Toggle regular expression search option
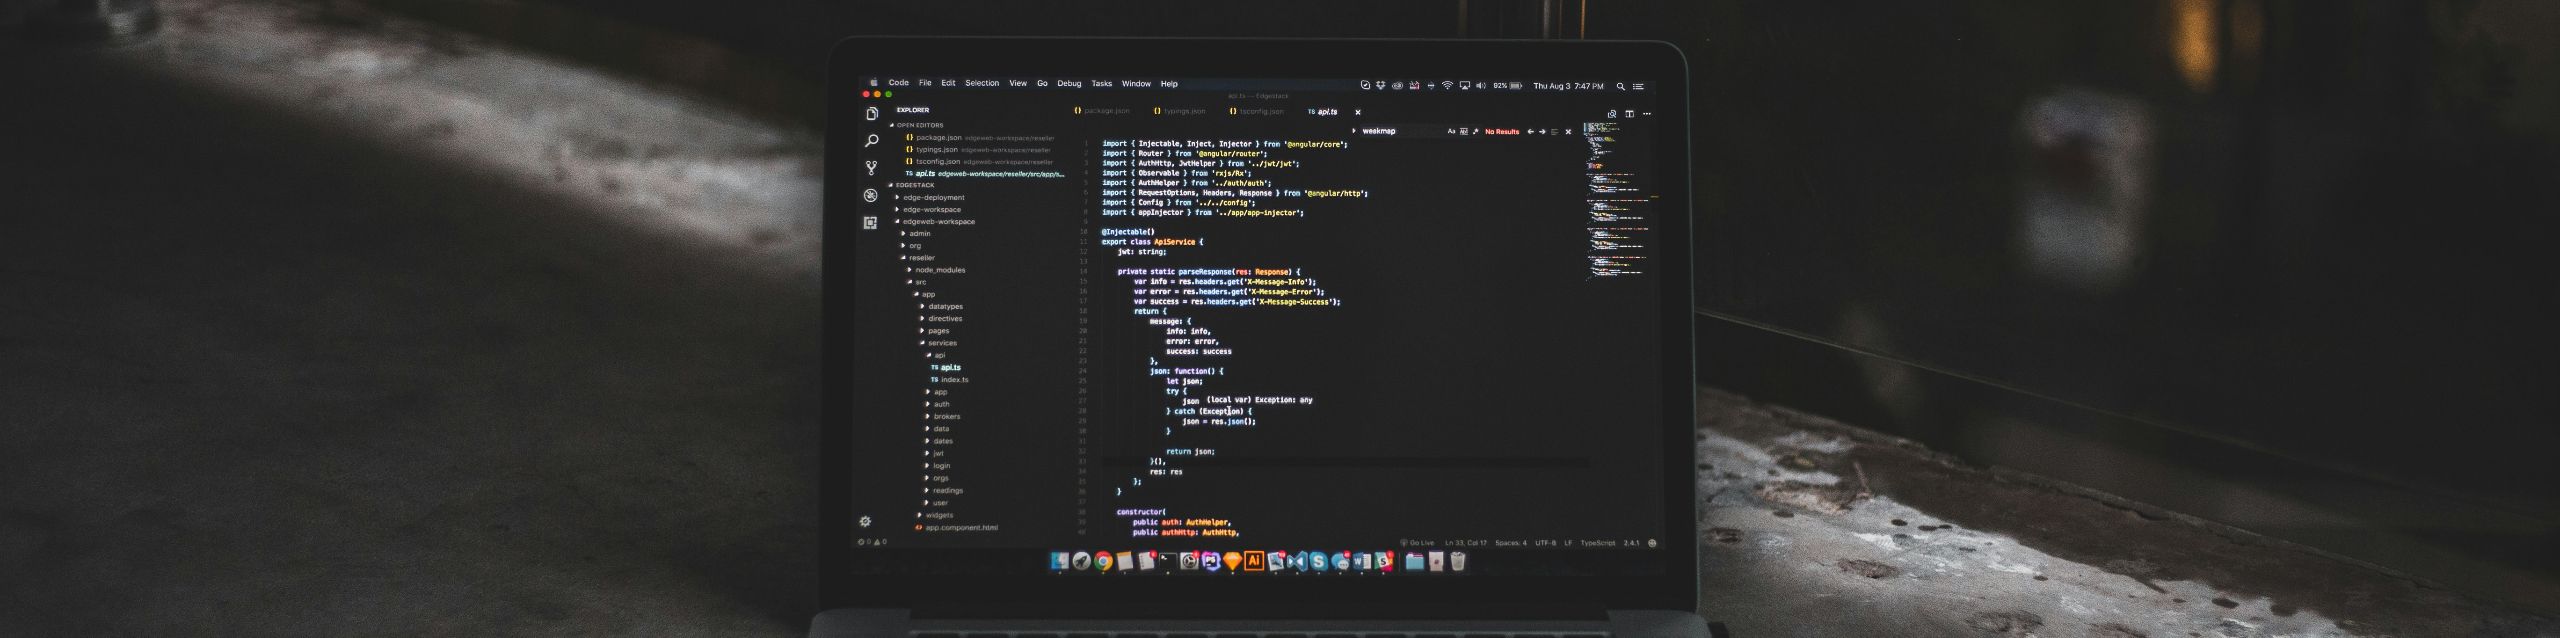Screen dimensions: 2560x638 pos(1475,132)
